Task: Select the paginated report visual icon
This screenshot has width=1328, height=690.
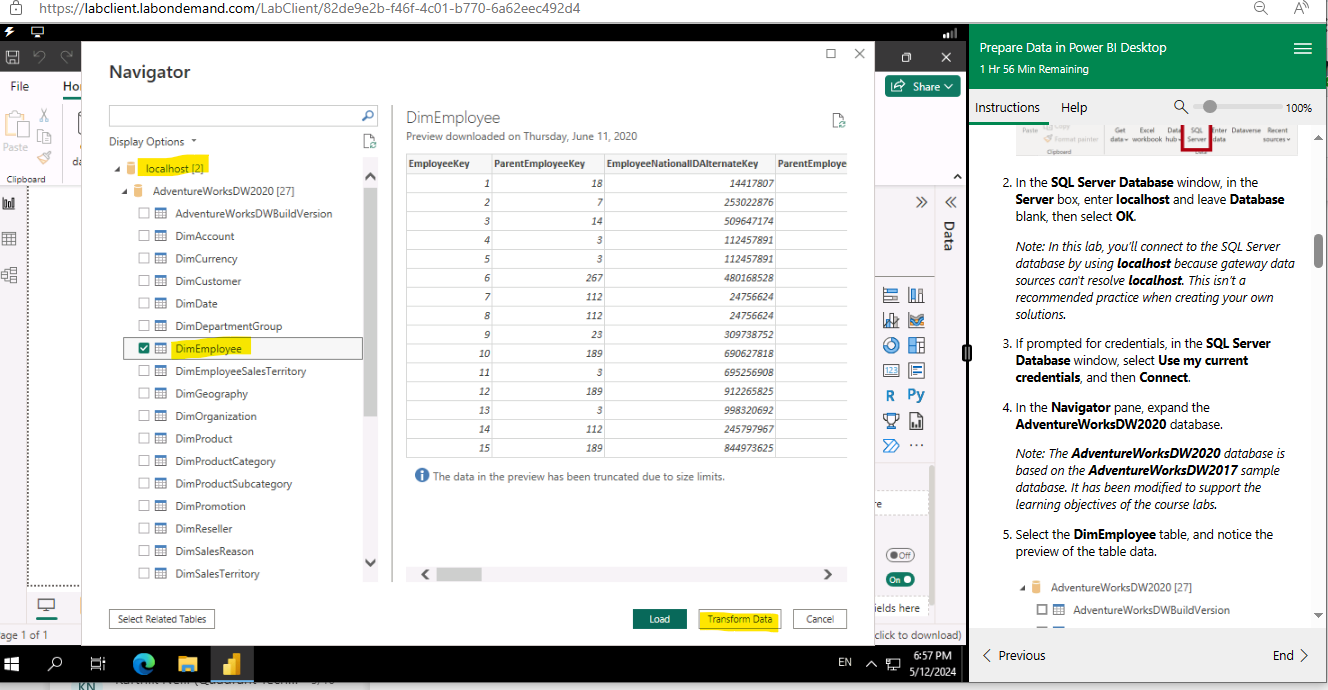Action: pos(916,421)
